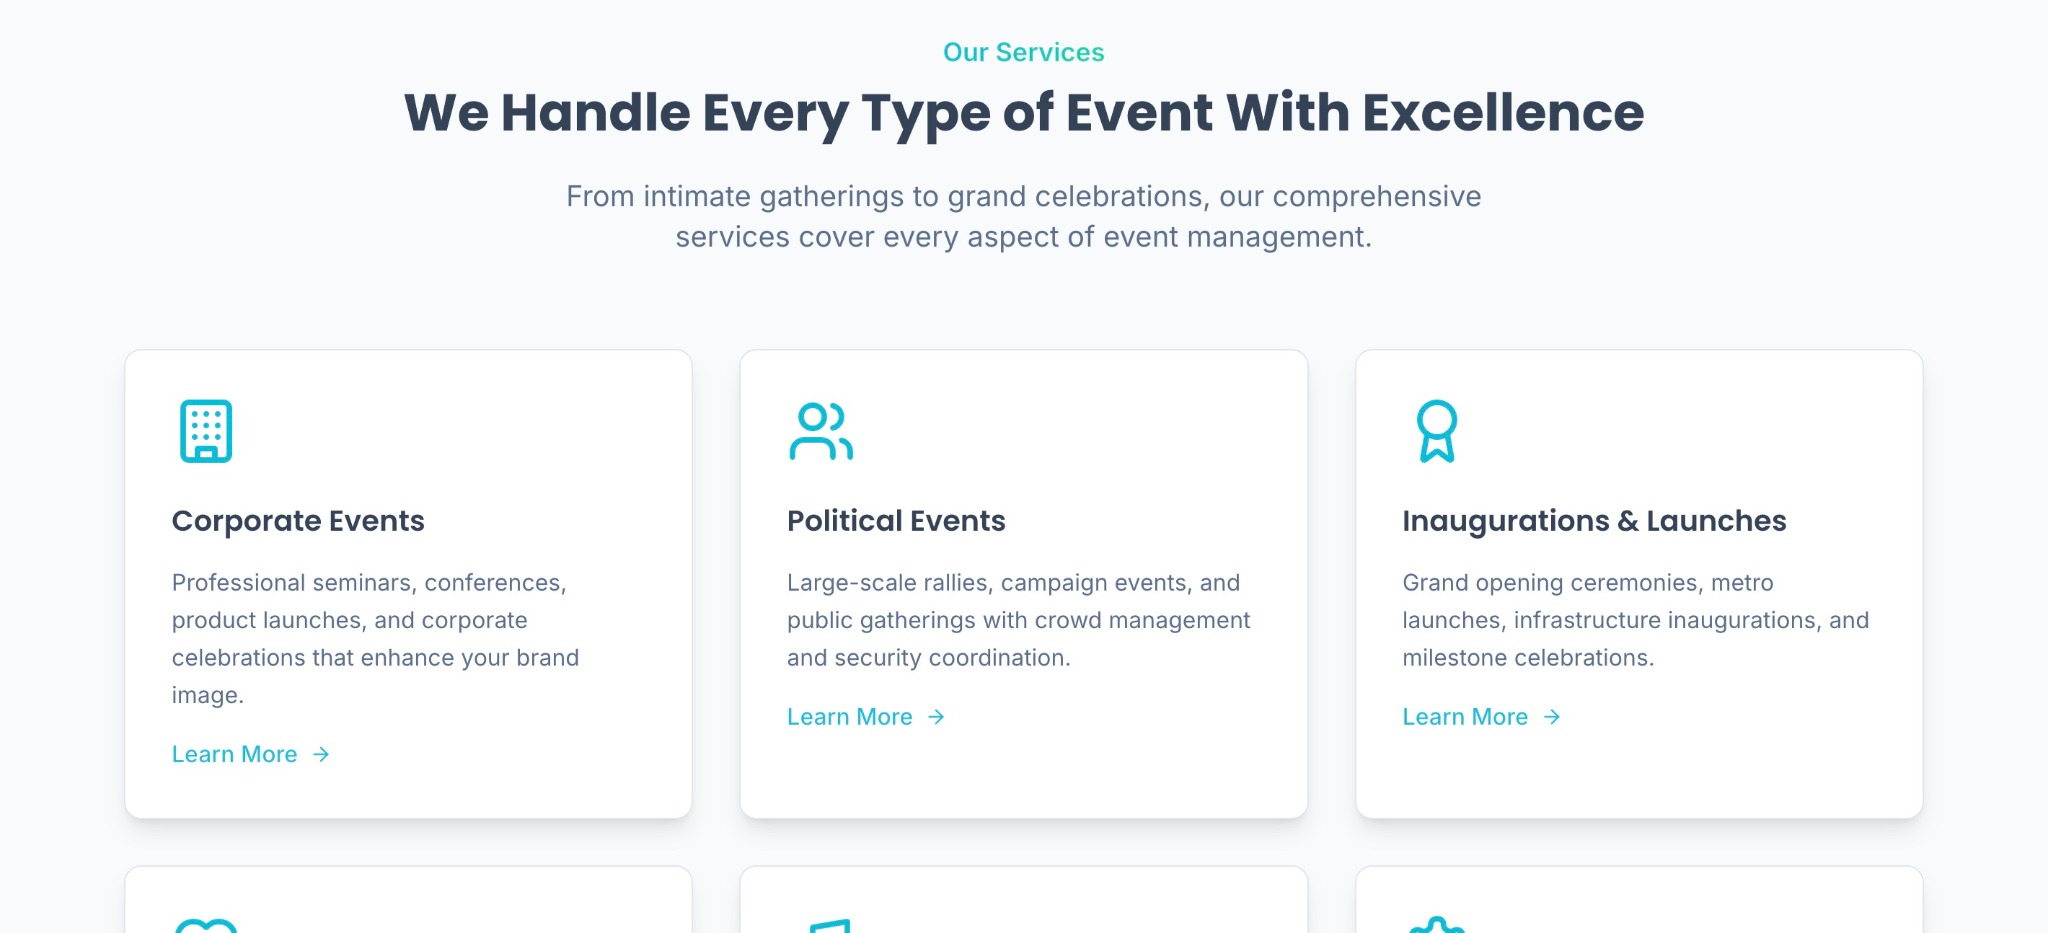
Task: Click the "We Handle Every Type" heading
Action: tap(1023, 112)
